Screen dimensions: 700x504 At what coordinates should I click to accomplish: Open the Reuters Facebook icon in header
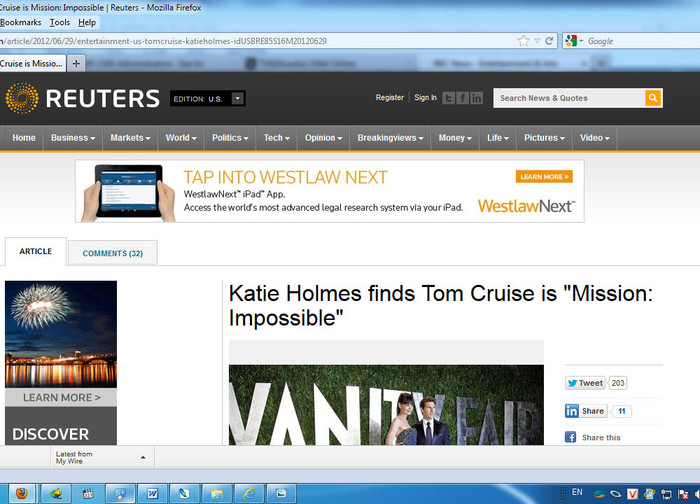click(x=462, y=98)
